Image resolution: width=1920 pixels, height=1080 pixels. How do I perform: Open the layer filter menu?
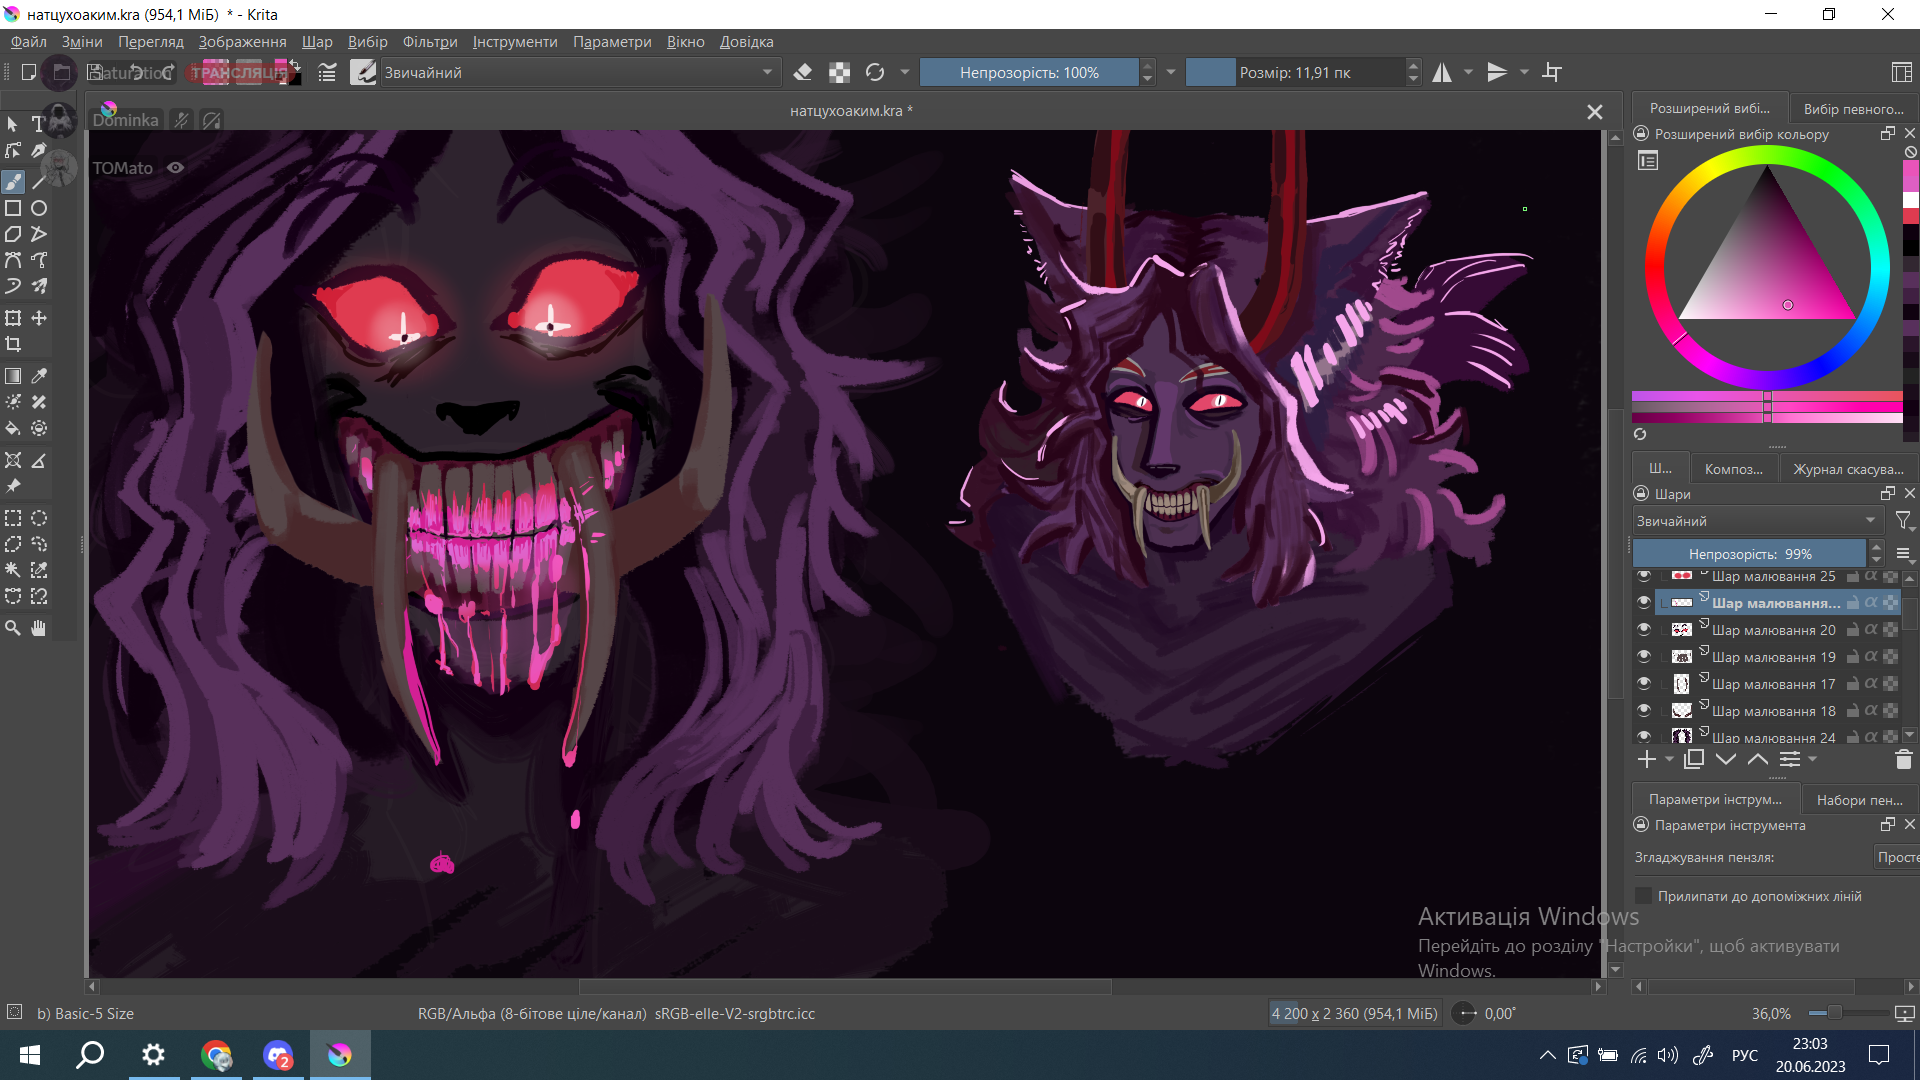pyautogui.click(x=1904, y=521)
